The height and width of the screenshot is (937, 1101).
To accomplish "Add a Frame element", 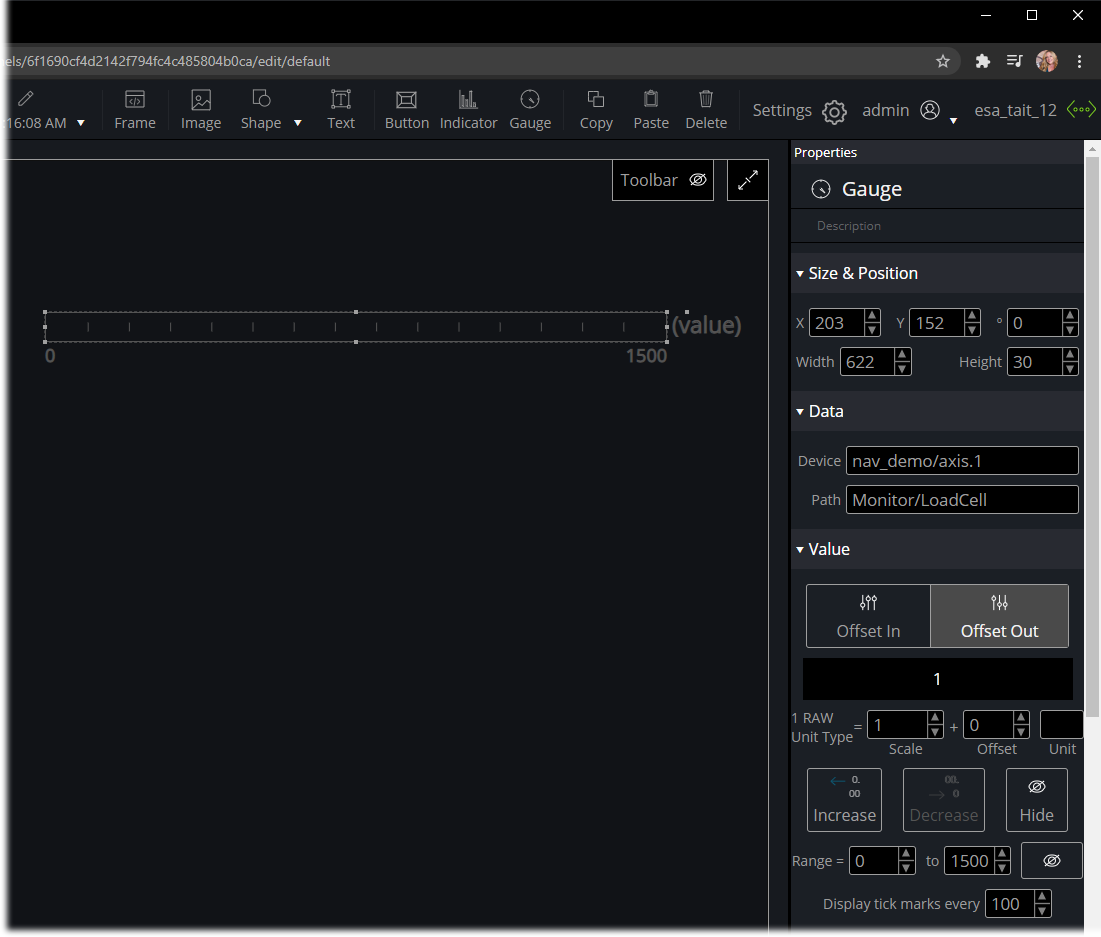I will coord(135,110).
